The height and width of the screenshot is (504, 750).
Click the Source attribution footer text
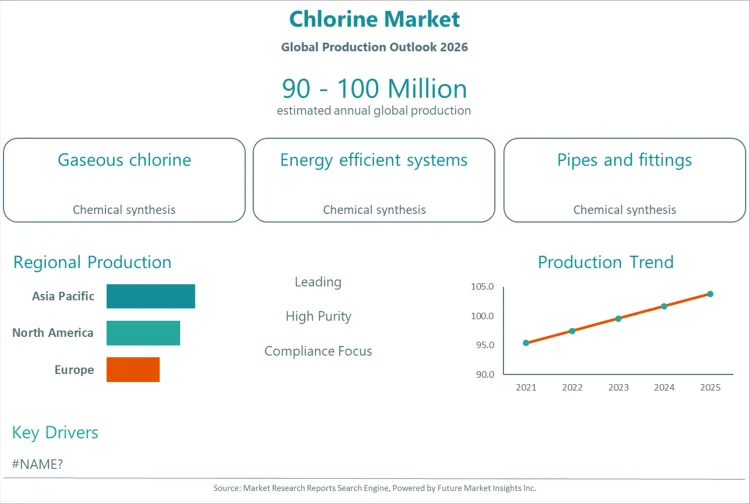click(x=375, y=488)
